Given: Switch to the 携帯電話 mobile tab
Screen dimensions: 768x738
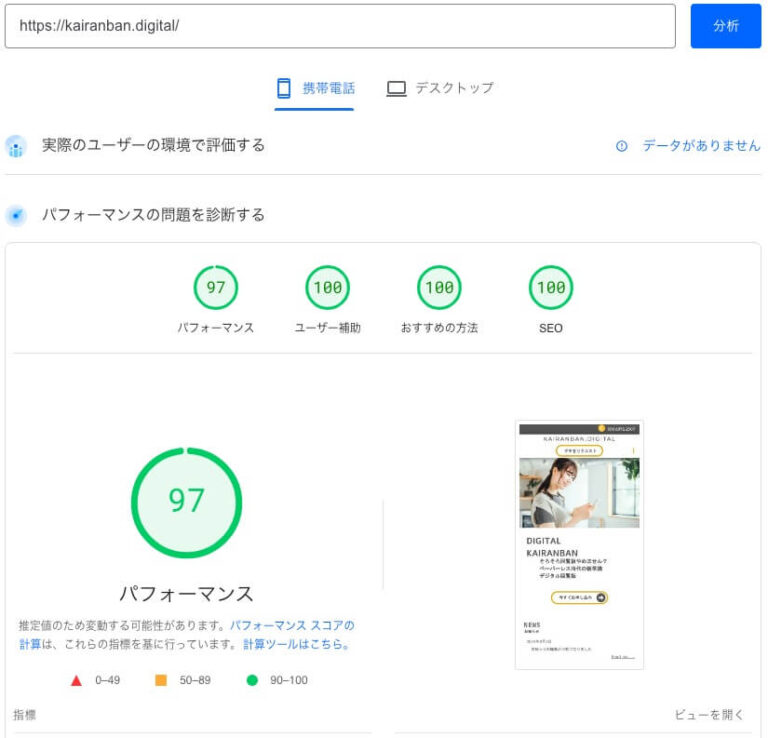Looking at the screenshot, I should (x=314, y=88).
